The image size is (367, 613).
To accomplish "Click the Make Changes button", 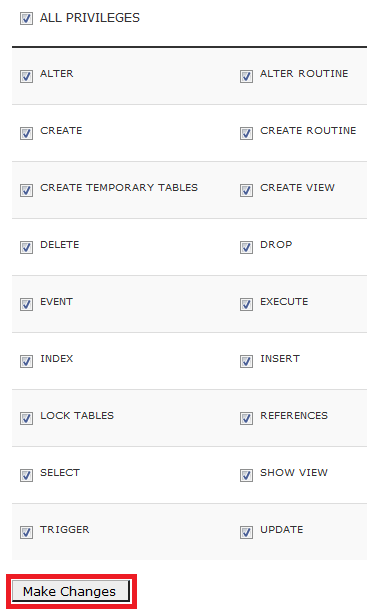I will coord(71,591).
